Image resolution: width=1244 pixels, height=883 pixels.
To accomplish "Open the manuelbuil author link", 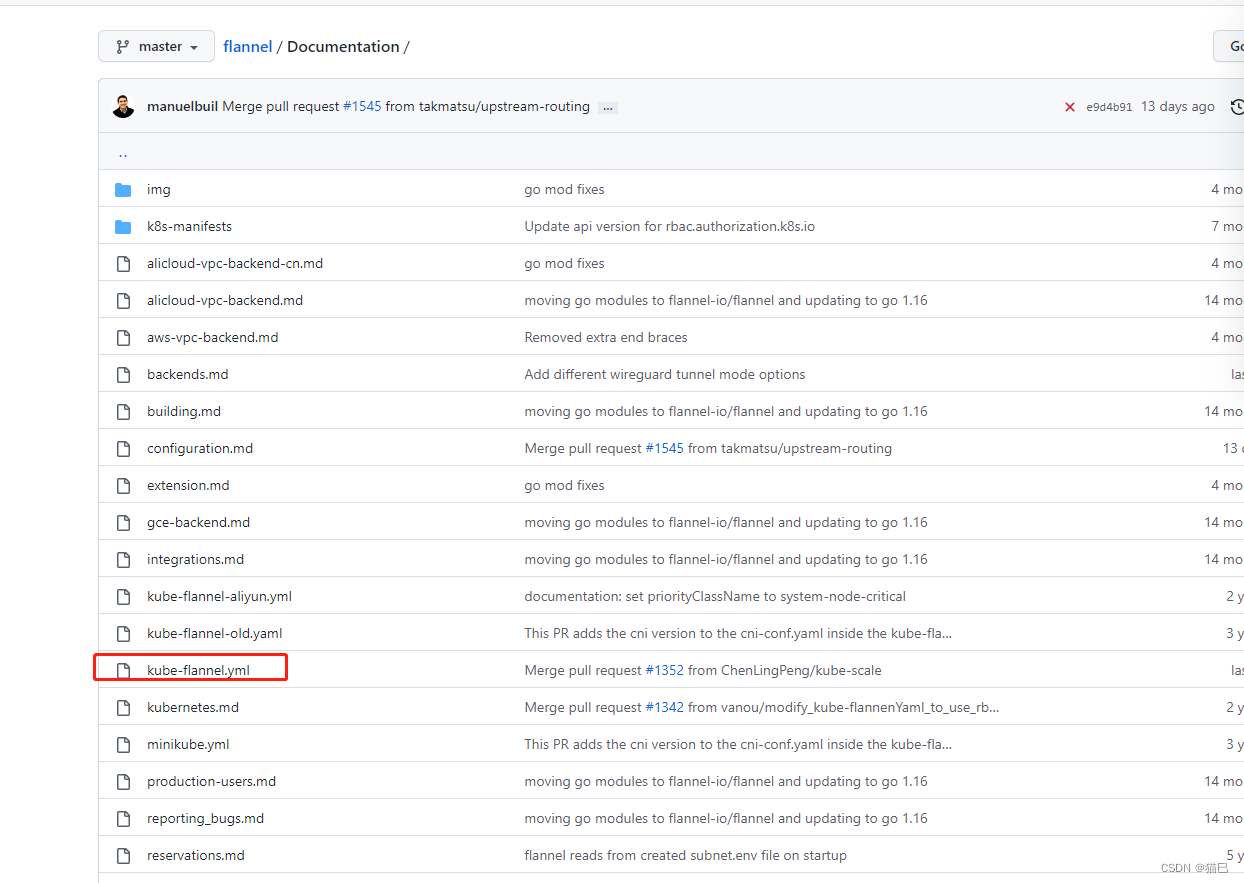I will click(182, 106).
